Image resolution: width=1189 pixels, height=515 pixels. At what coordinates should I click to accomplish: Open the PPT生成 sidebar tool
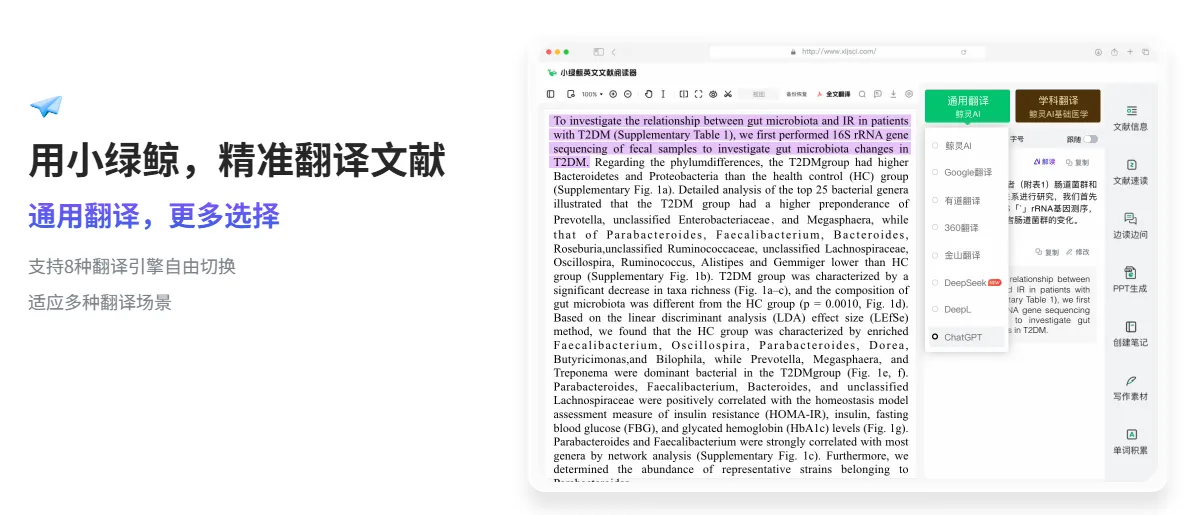point(1130,278)
